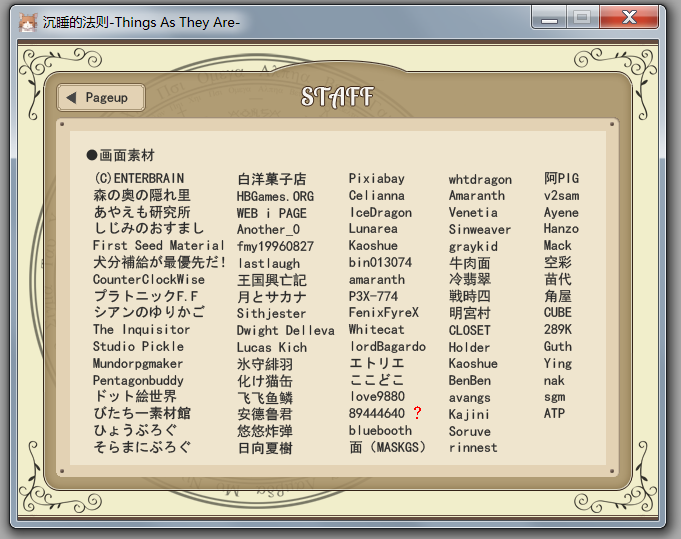The height and width of the screenshot is (539, 681).
Task: Click the ATP credit entry
Action: tap(554, 413)
